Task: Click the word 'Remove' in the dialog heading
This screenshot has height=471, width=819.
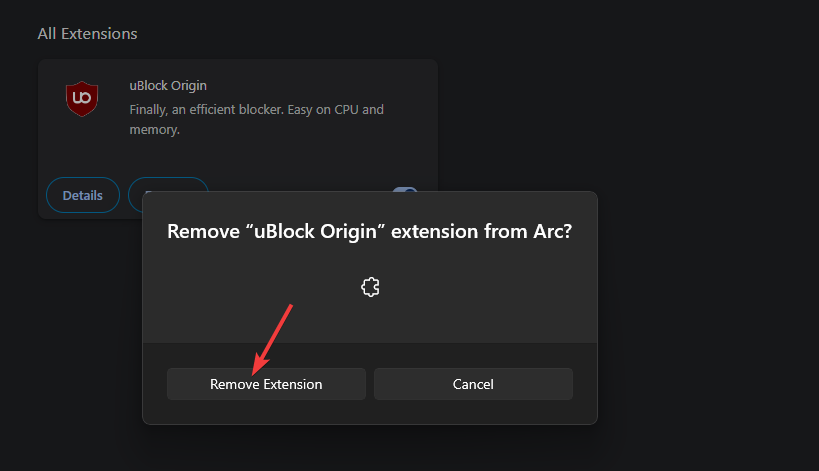Action: (203, 231)
